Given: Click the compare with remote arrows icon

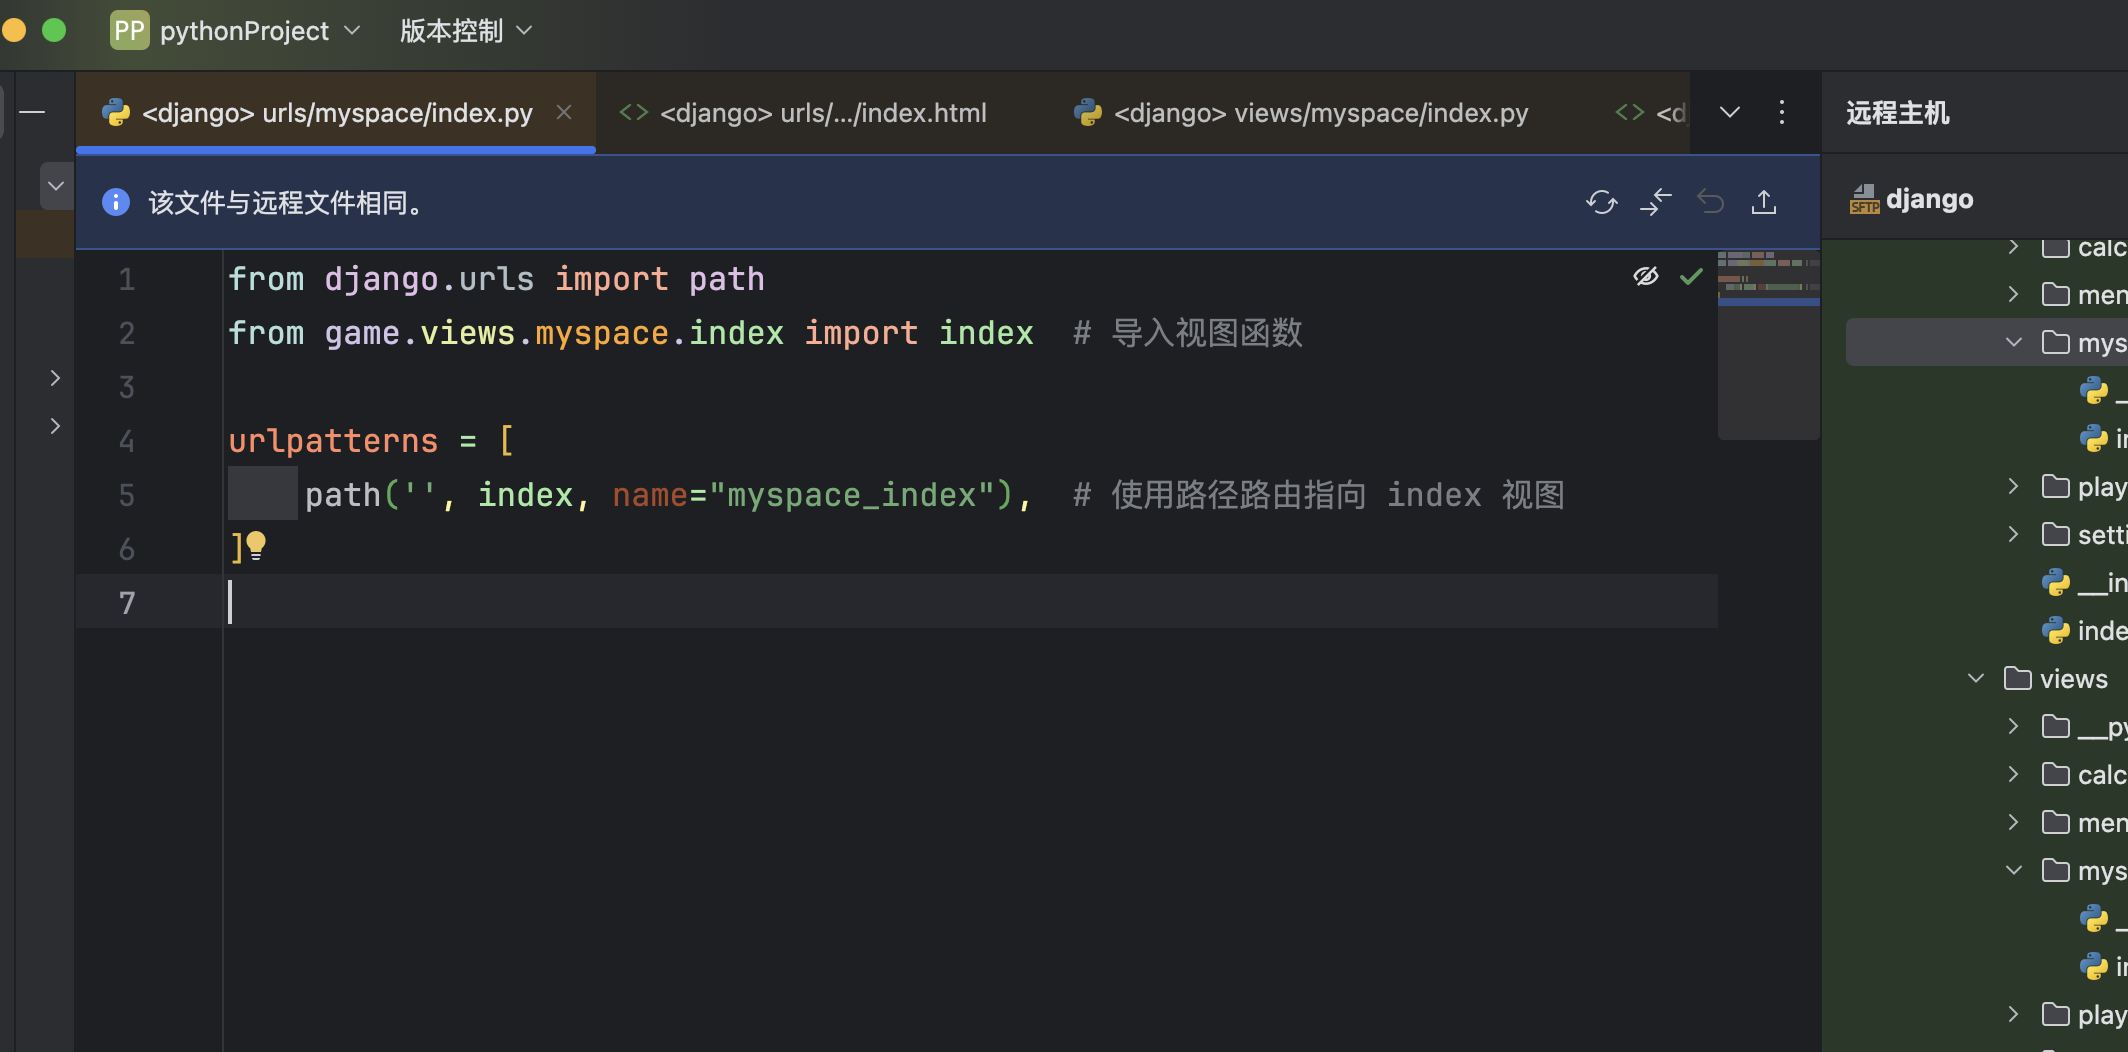Looking at the screenshot, I should pyautogui.click(x=1656, y=202).
